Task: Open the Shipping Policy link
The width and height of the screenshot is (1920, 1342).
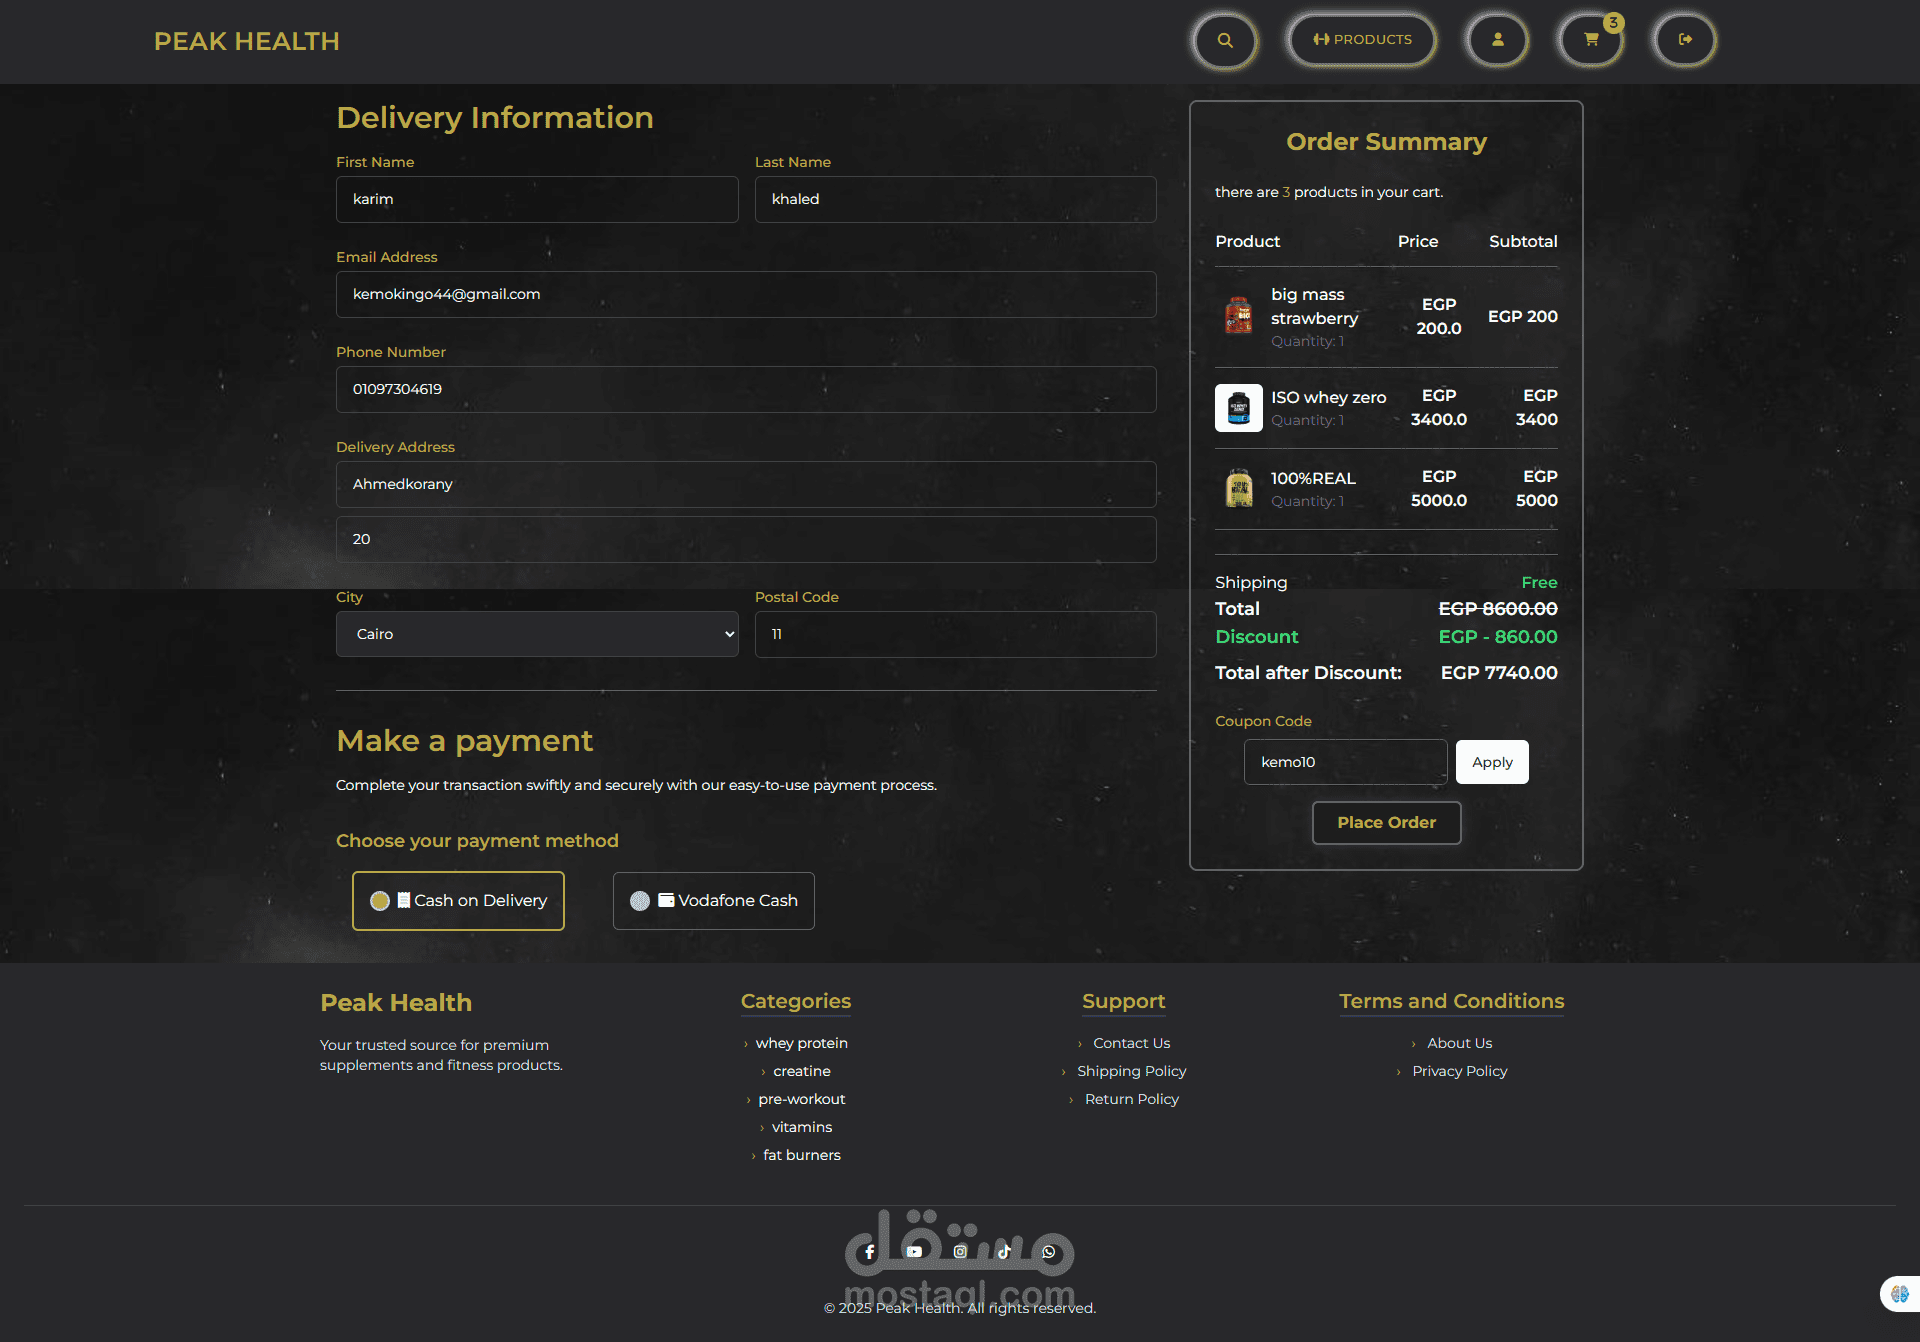Action: click(1131, 1071)
